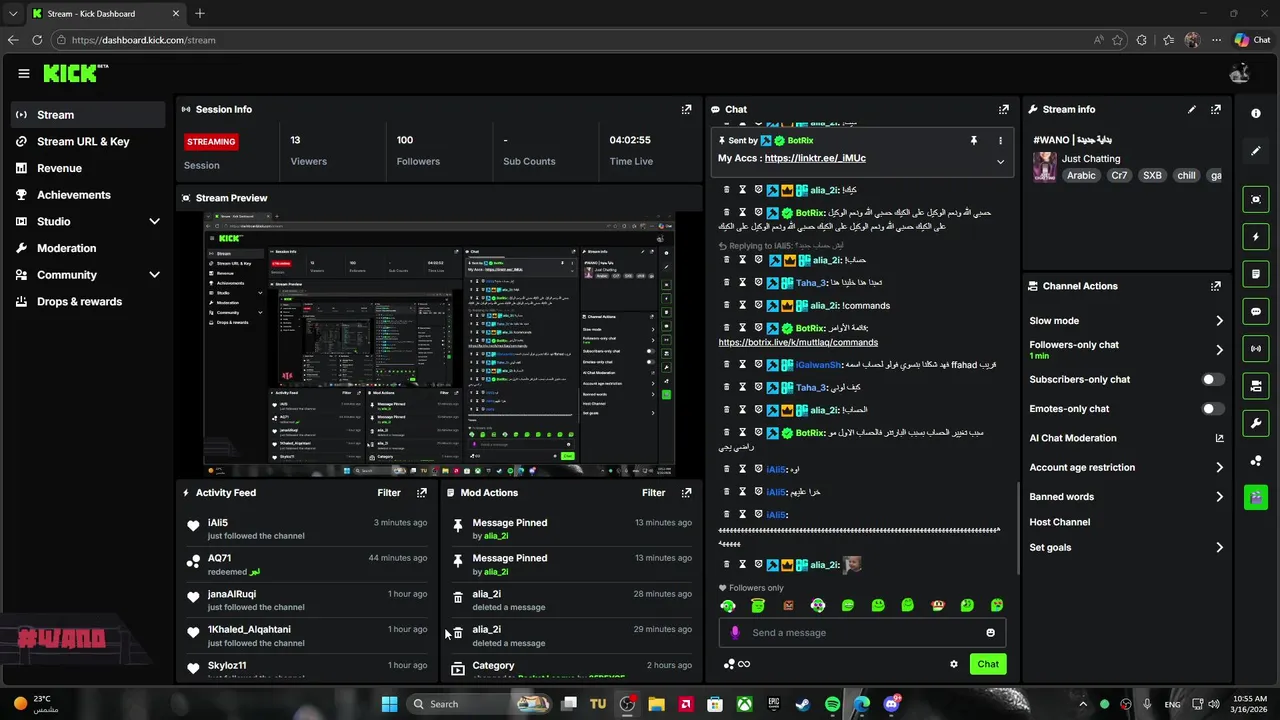Click the Send a message field
This screenshot has height=720, width=1280.
(x=862, y=633)
